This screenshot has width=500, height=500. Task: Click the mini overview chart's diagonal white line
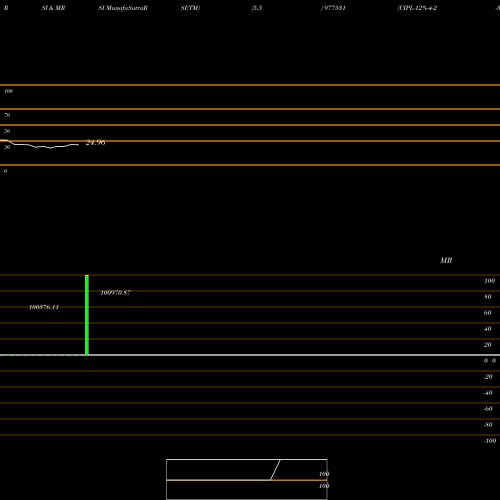[275, 470]
